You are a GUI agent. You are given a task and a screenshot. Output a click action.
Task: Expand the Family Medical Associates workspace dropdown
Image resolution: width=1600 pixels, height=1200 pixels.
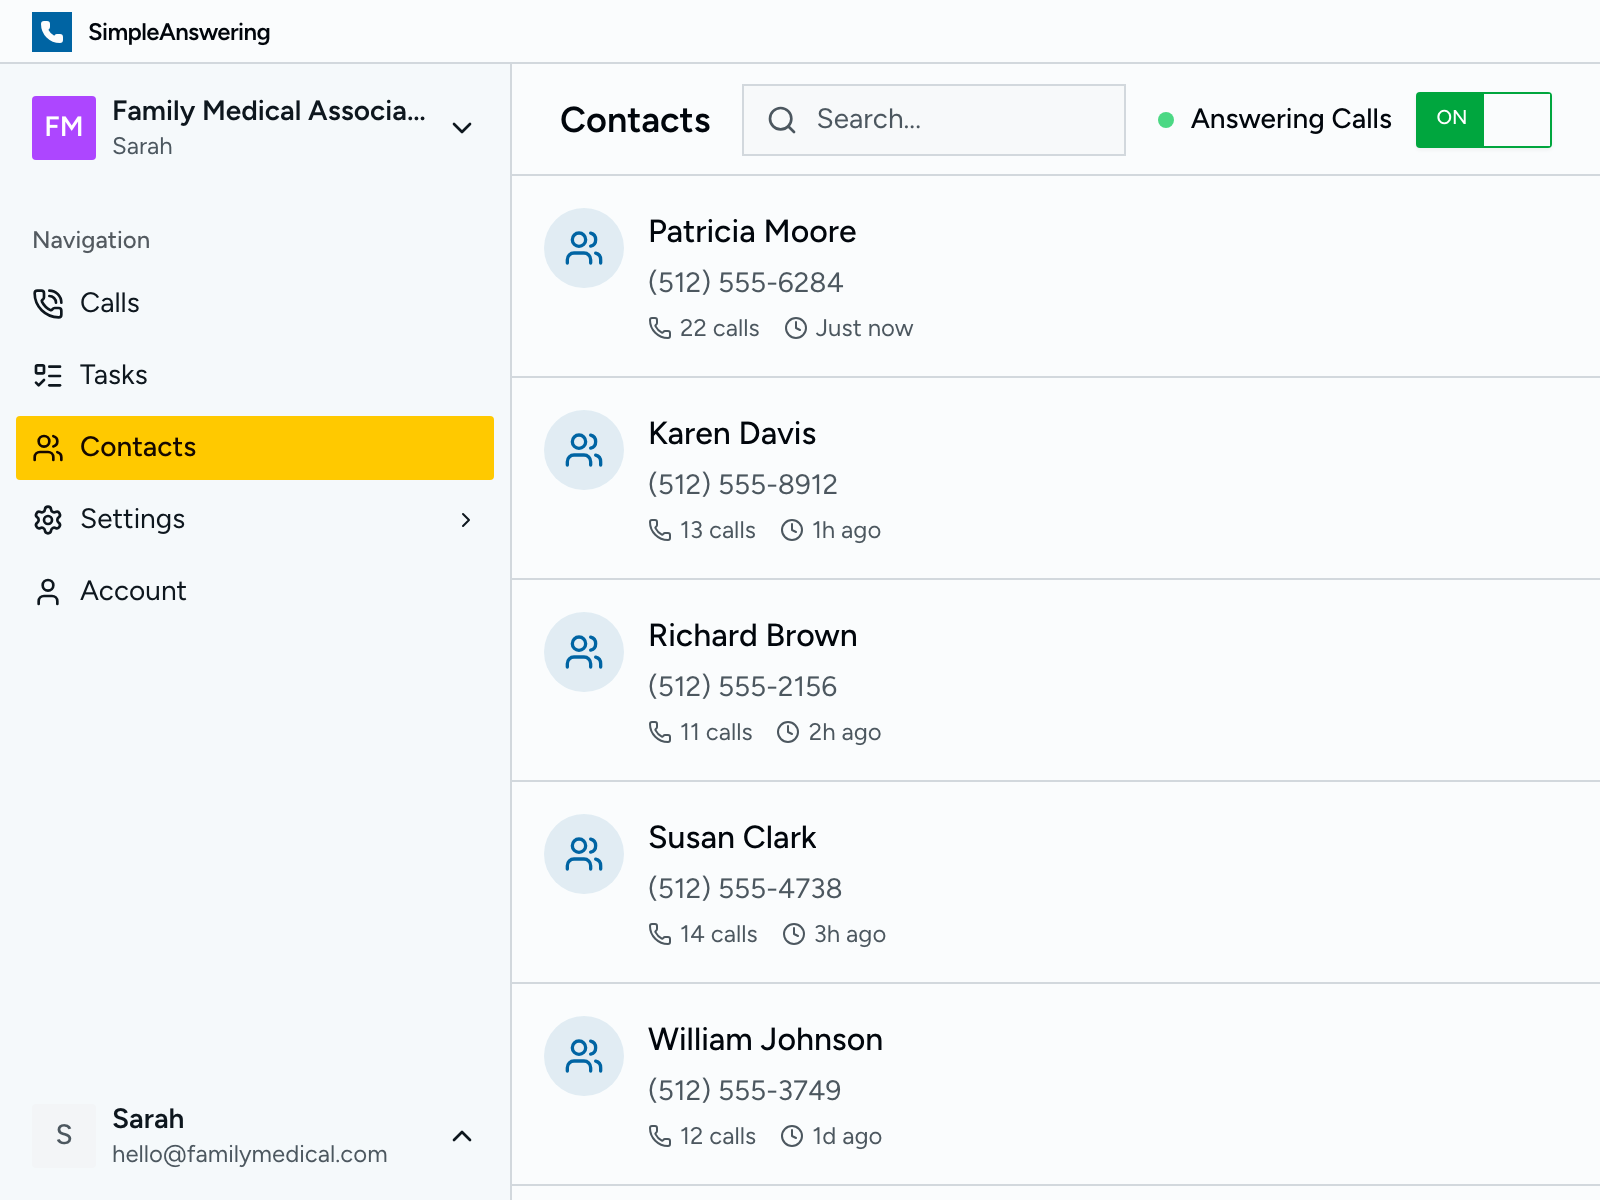coord(461,128)
